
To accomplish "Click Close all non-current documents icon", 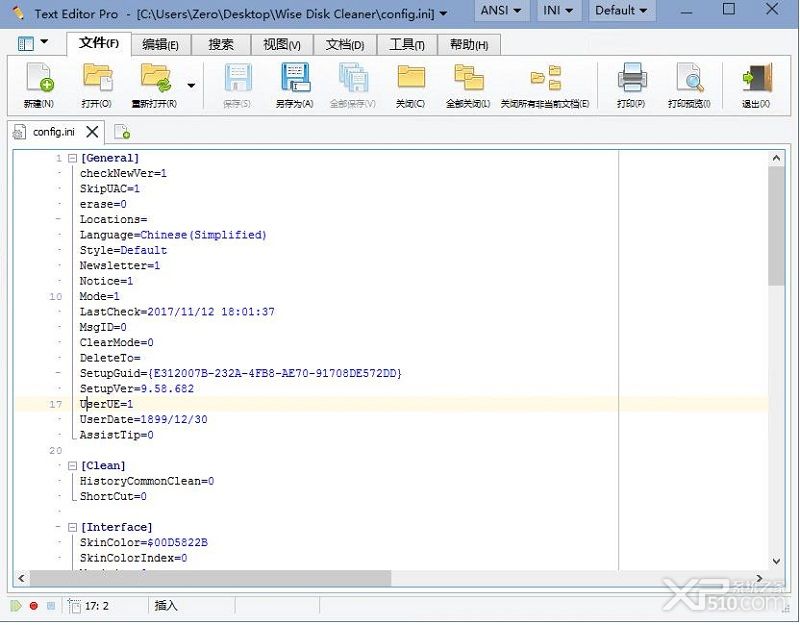I will (x=545, y=79).
